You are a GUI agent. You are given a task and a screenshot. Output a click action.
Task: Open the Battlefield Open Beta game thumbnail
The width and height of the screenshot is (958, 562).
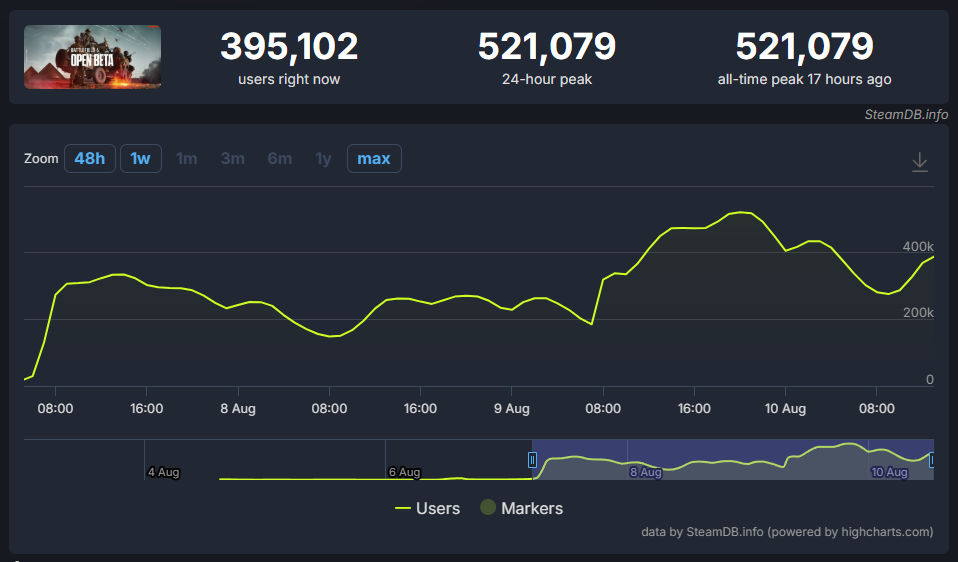(x=92, y=57)
